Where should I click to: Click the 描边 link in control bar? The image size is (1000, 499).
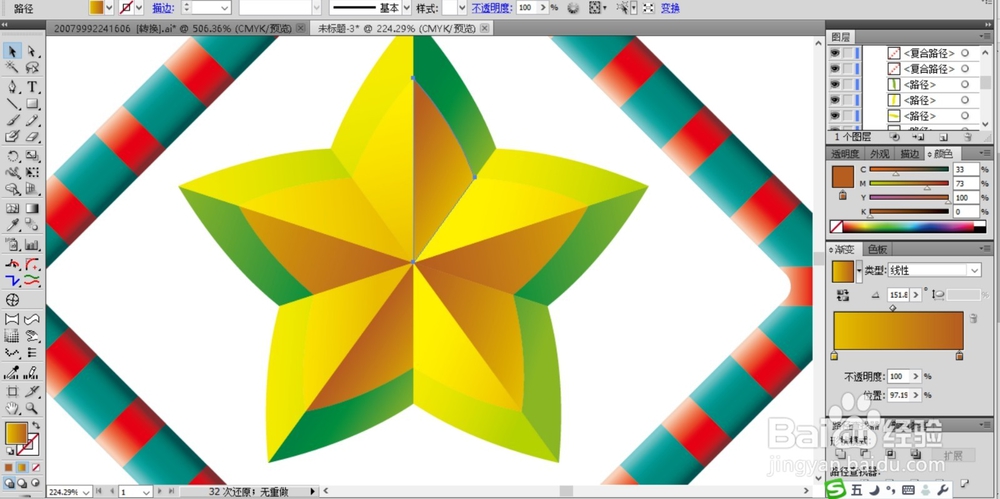point(161,8)
